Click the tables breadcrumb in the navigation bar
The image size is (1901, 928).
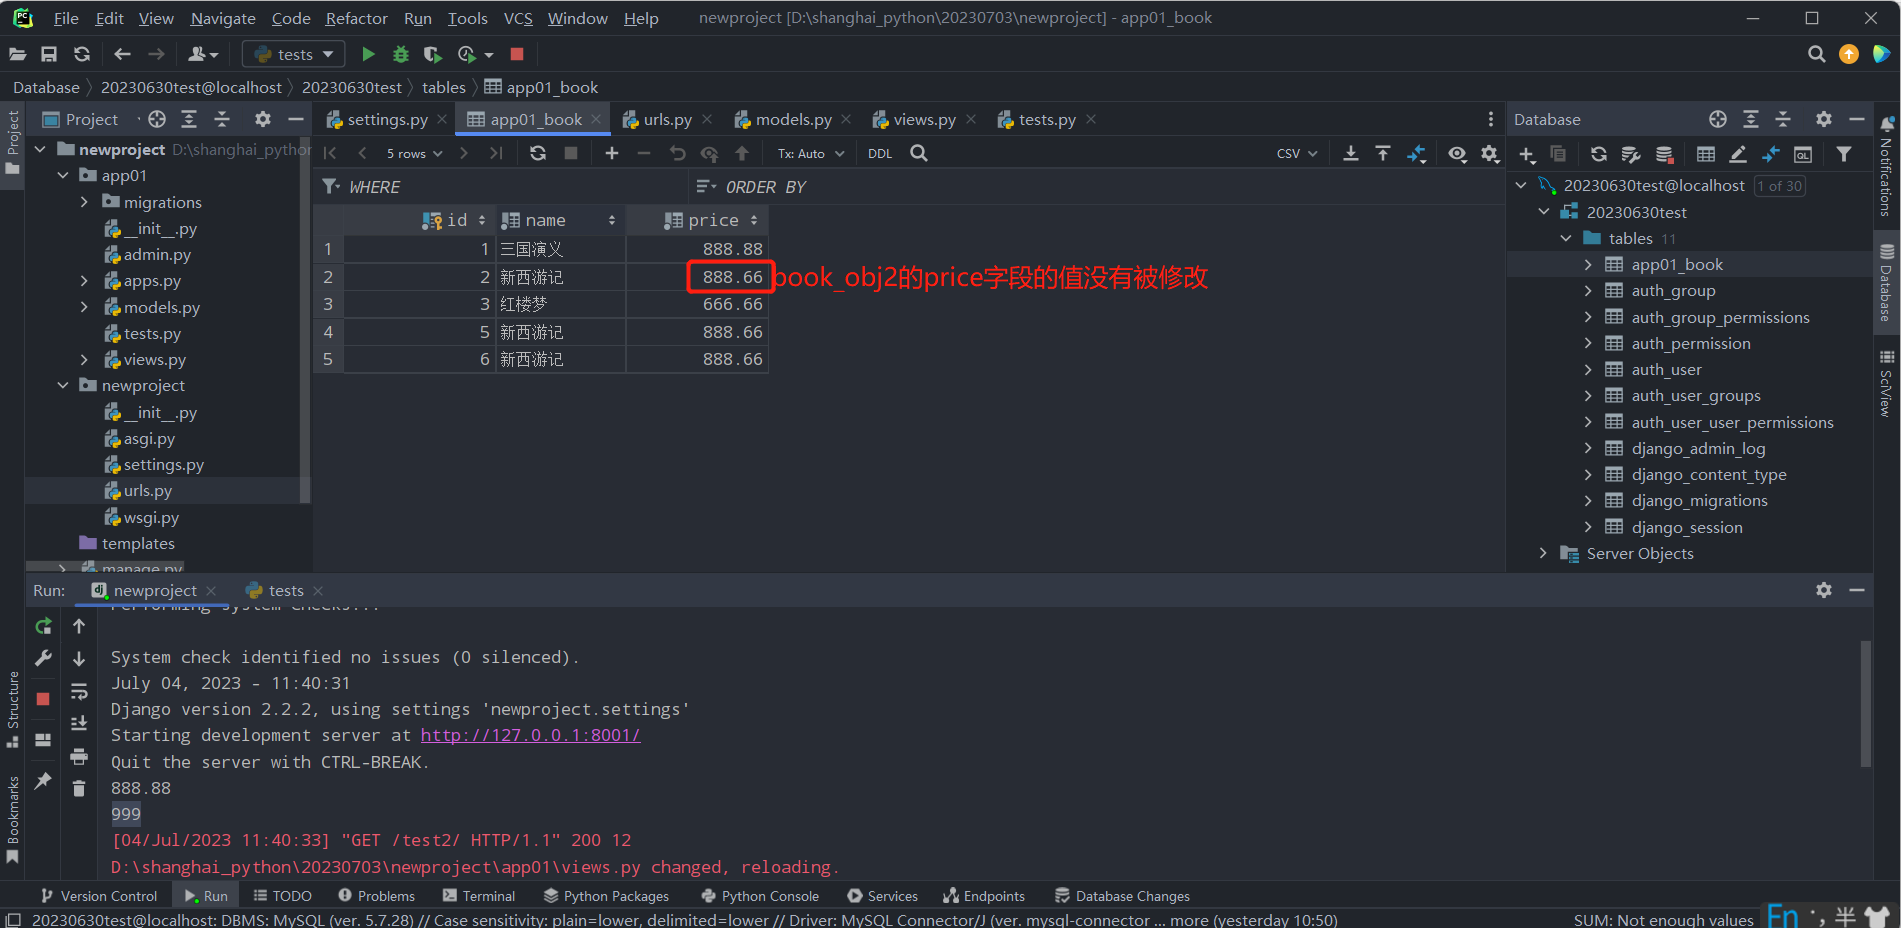tap(444, 87)
